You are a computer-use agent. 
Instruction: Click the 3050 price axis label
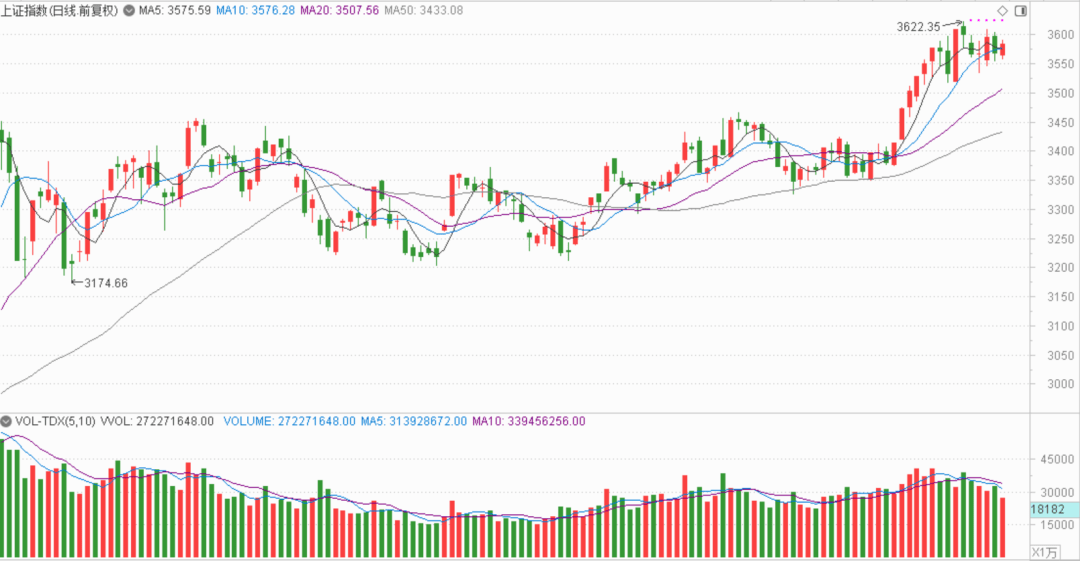[1060, 356]
